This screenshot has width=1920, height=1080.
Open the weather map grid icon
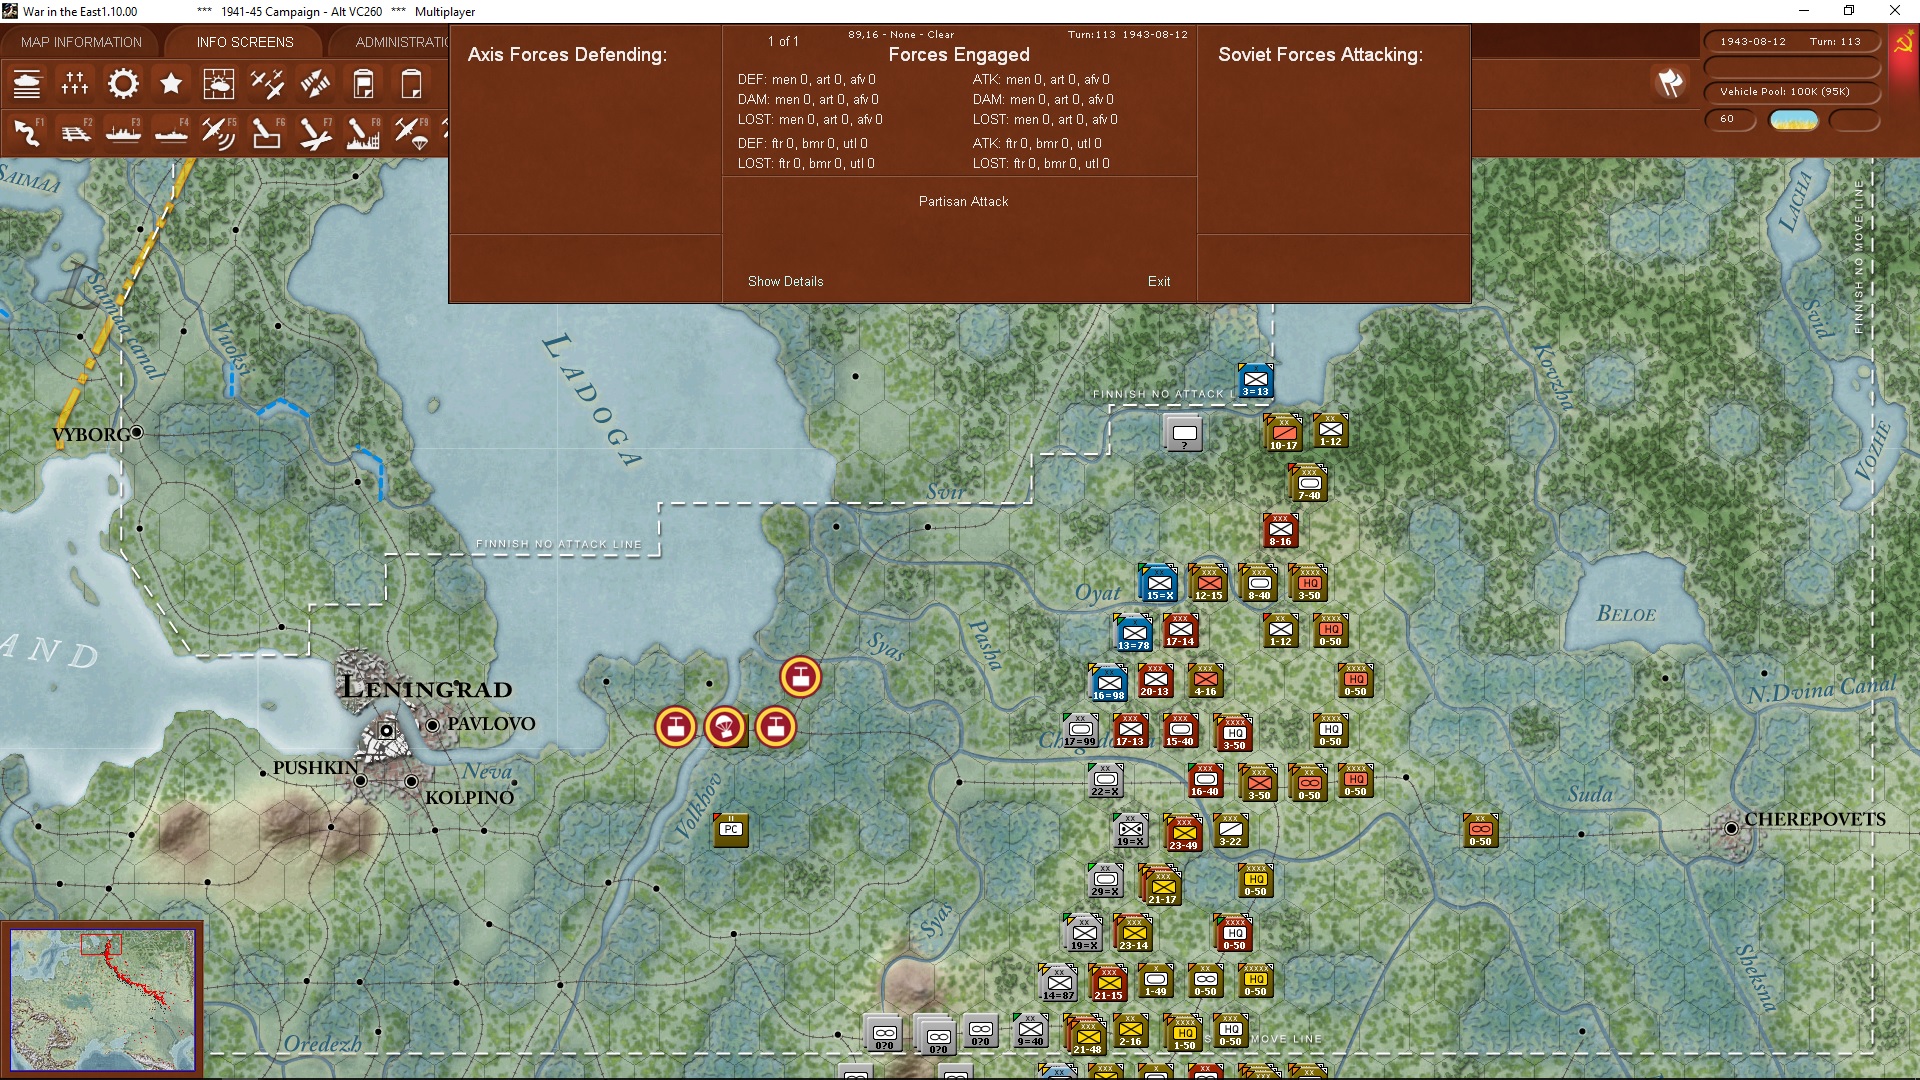tap(218, 84)
